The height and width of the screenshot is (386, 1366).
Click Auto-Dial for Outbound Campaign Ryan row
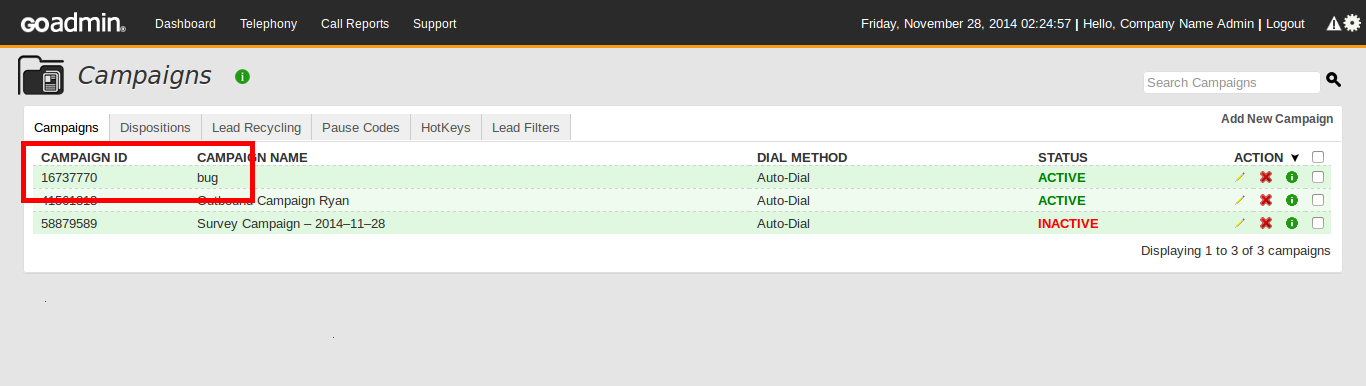(783, 200)
